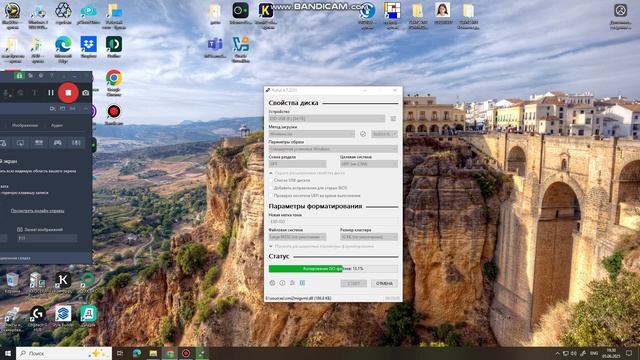The width and height of the screenshot is (640, 360).
Task: Select rectangle area recording mode in Bandicam
Action: click(3, 142)
